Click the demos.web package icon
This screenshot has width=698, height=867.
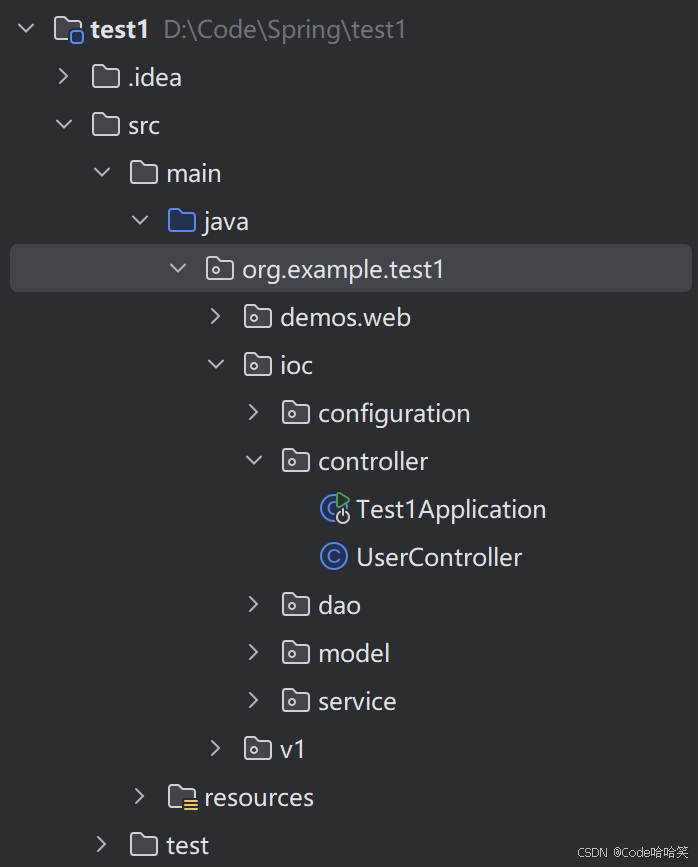pyautogui.click(x=258, y=317)
